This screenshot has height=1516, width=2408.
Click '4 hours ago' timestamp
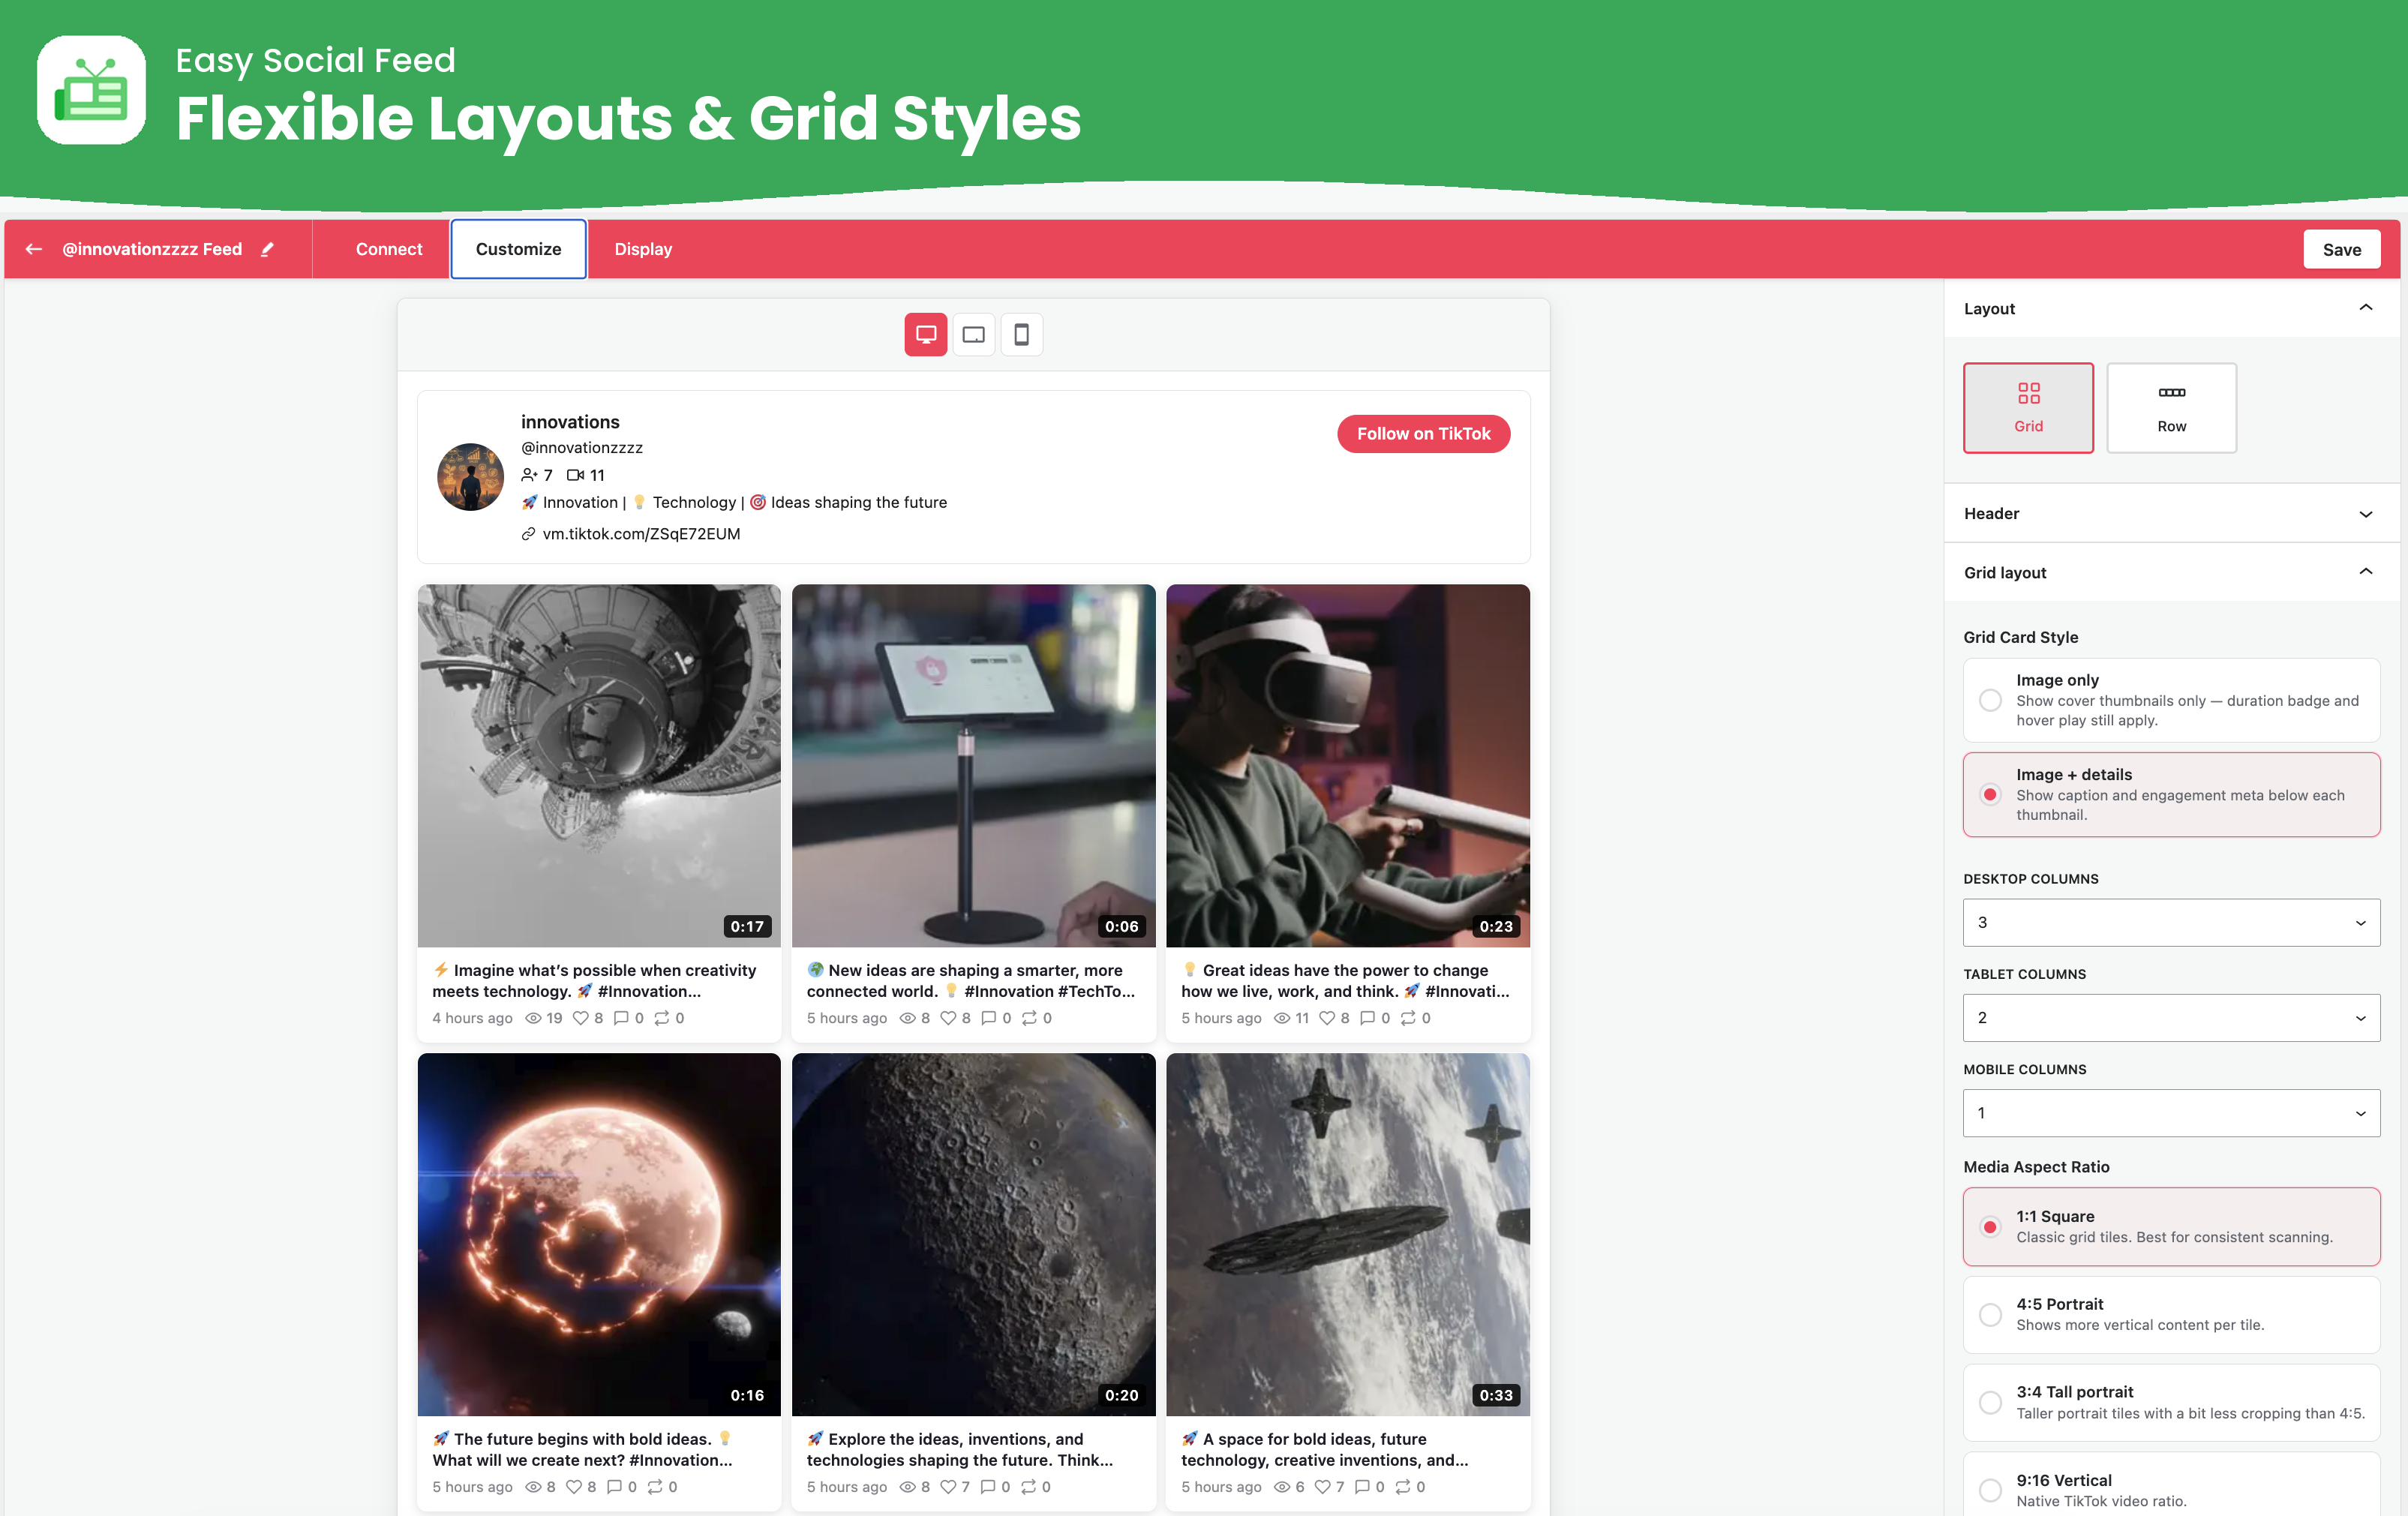pos(472,1018)
